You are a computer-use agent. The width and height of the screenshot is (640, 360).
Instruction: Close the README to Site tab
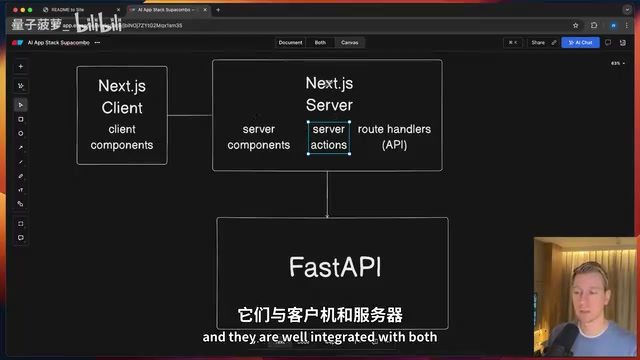[118, 10]
